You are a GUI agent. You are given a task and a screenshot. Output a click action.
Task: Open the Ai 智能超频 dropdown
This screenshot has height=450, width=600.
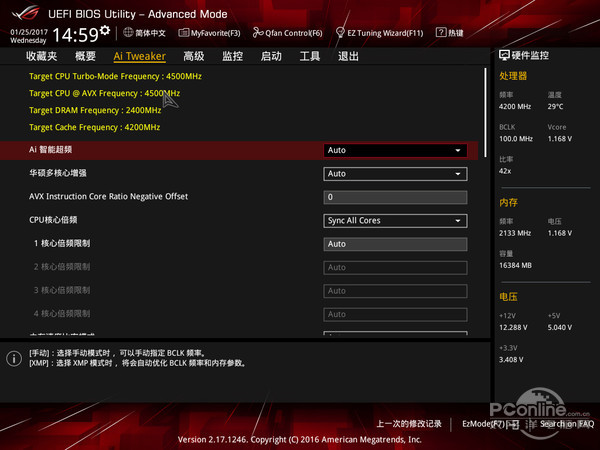(x=395, y=150)
